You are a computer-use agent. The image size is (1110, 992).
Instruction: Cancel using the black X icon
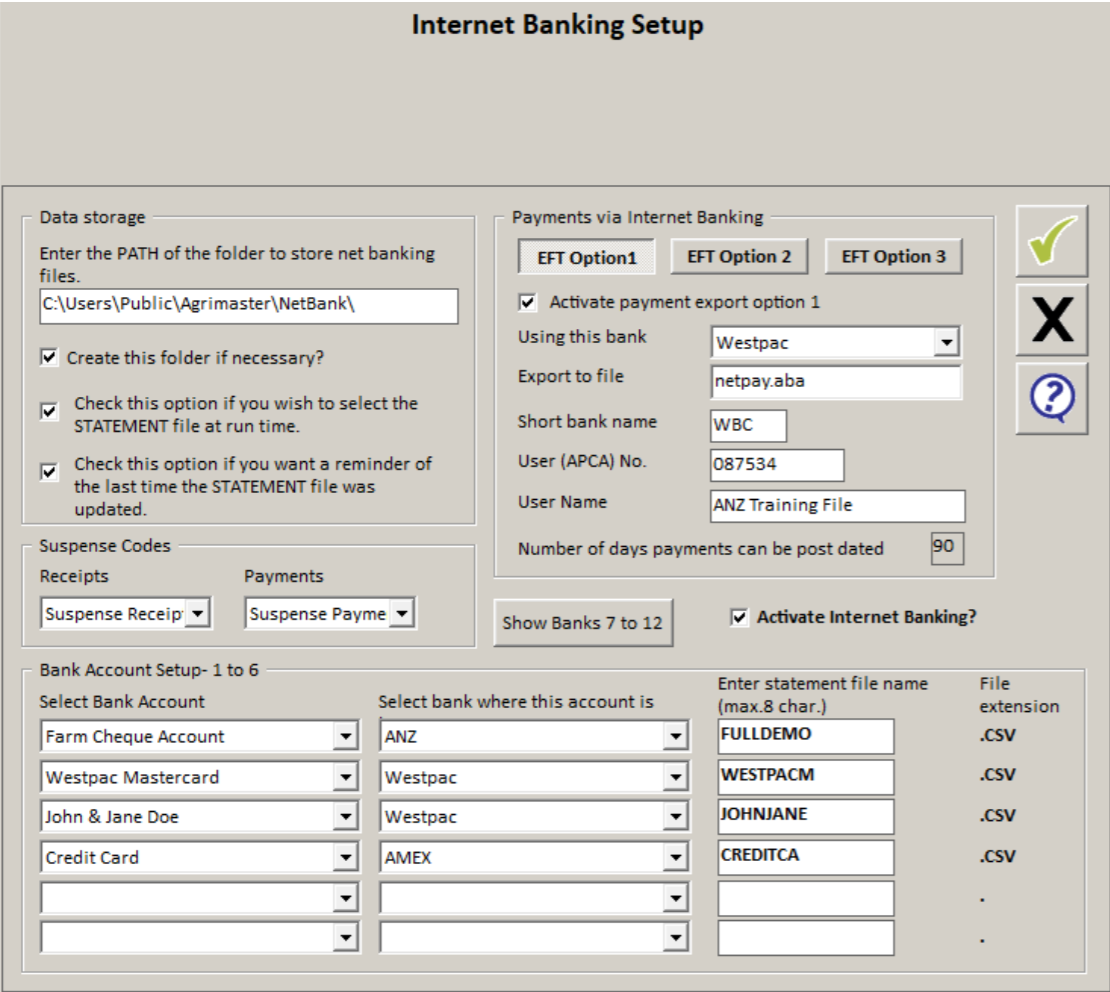point(1051,320)
